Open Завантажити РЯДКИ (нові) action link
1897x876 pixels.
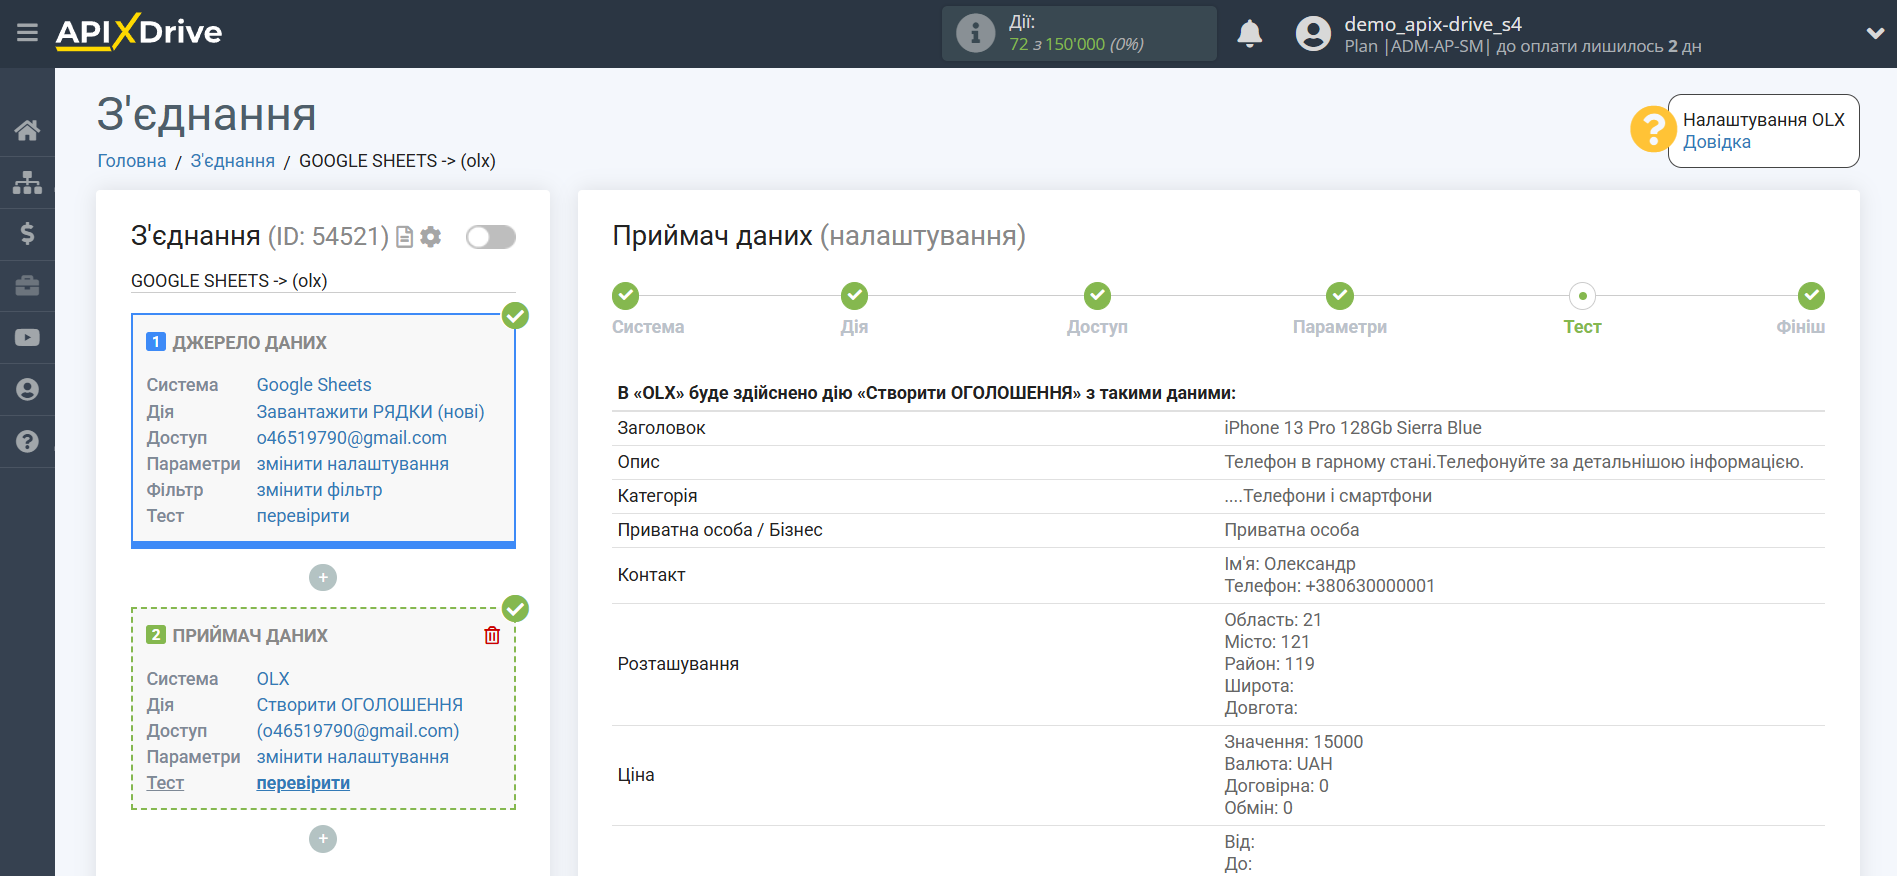pos(370,412)
